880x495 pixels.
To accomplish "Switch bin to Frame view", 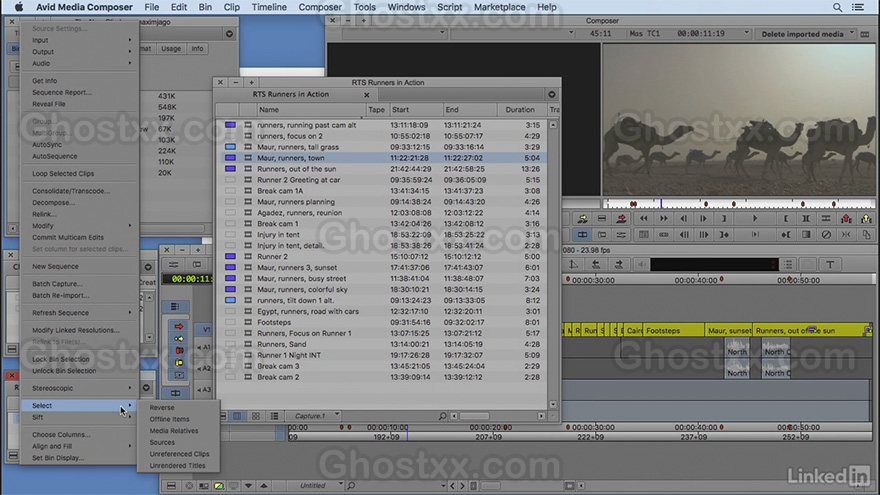I will 256,416.
